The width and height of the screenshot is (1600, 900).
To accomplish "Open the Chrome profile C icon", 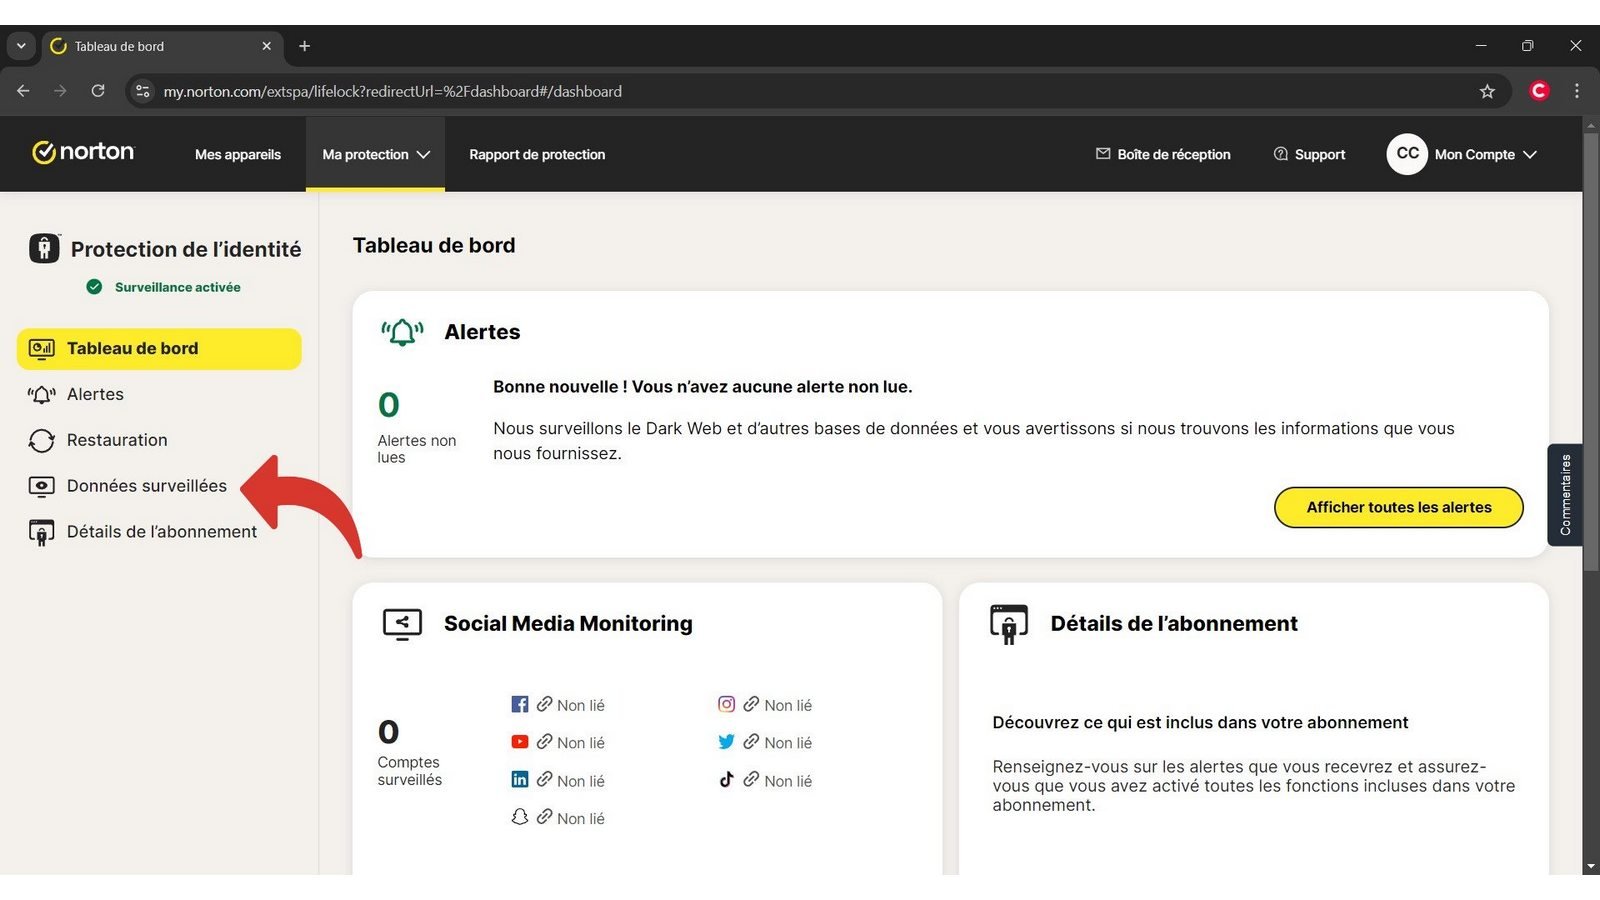I will click(x=1539, y=91).
